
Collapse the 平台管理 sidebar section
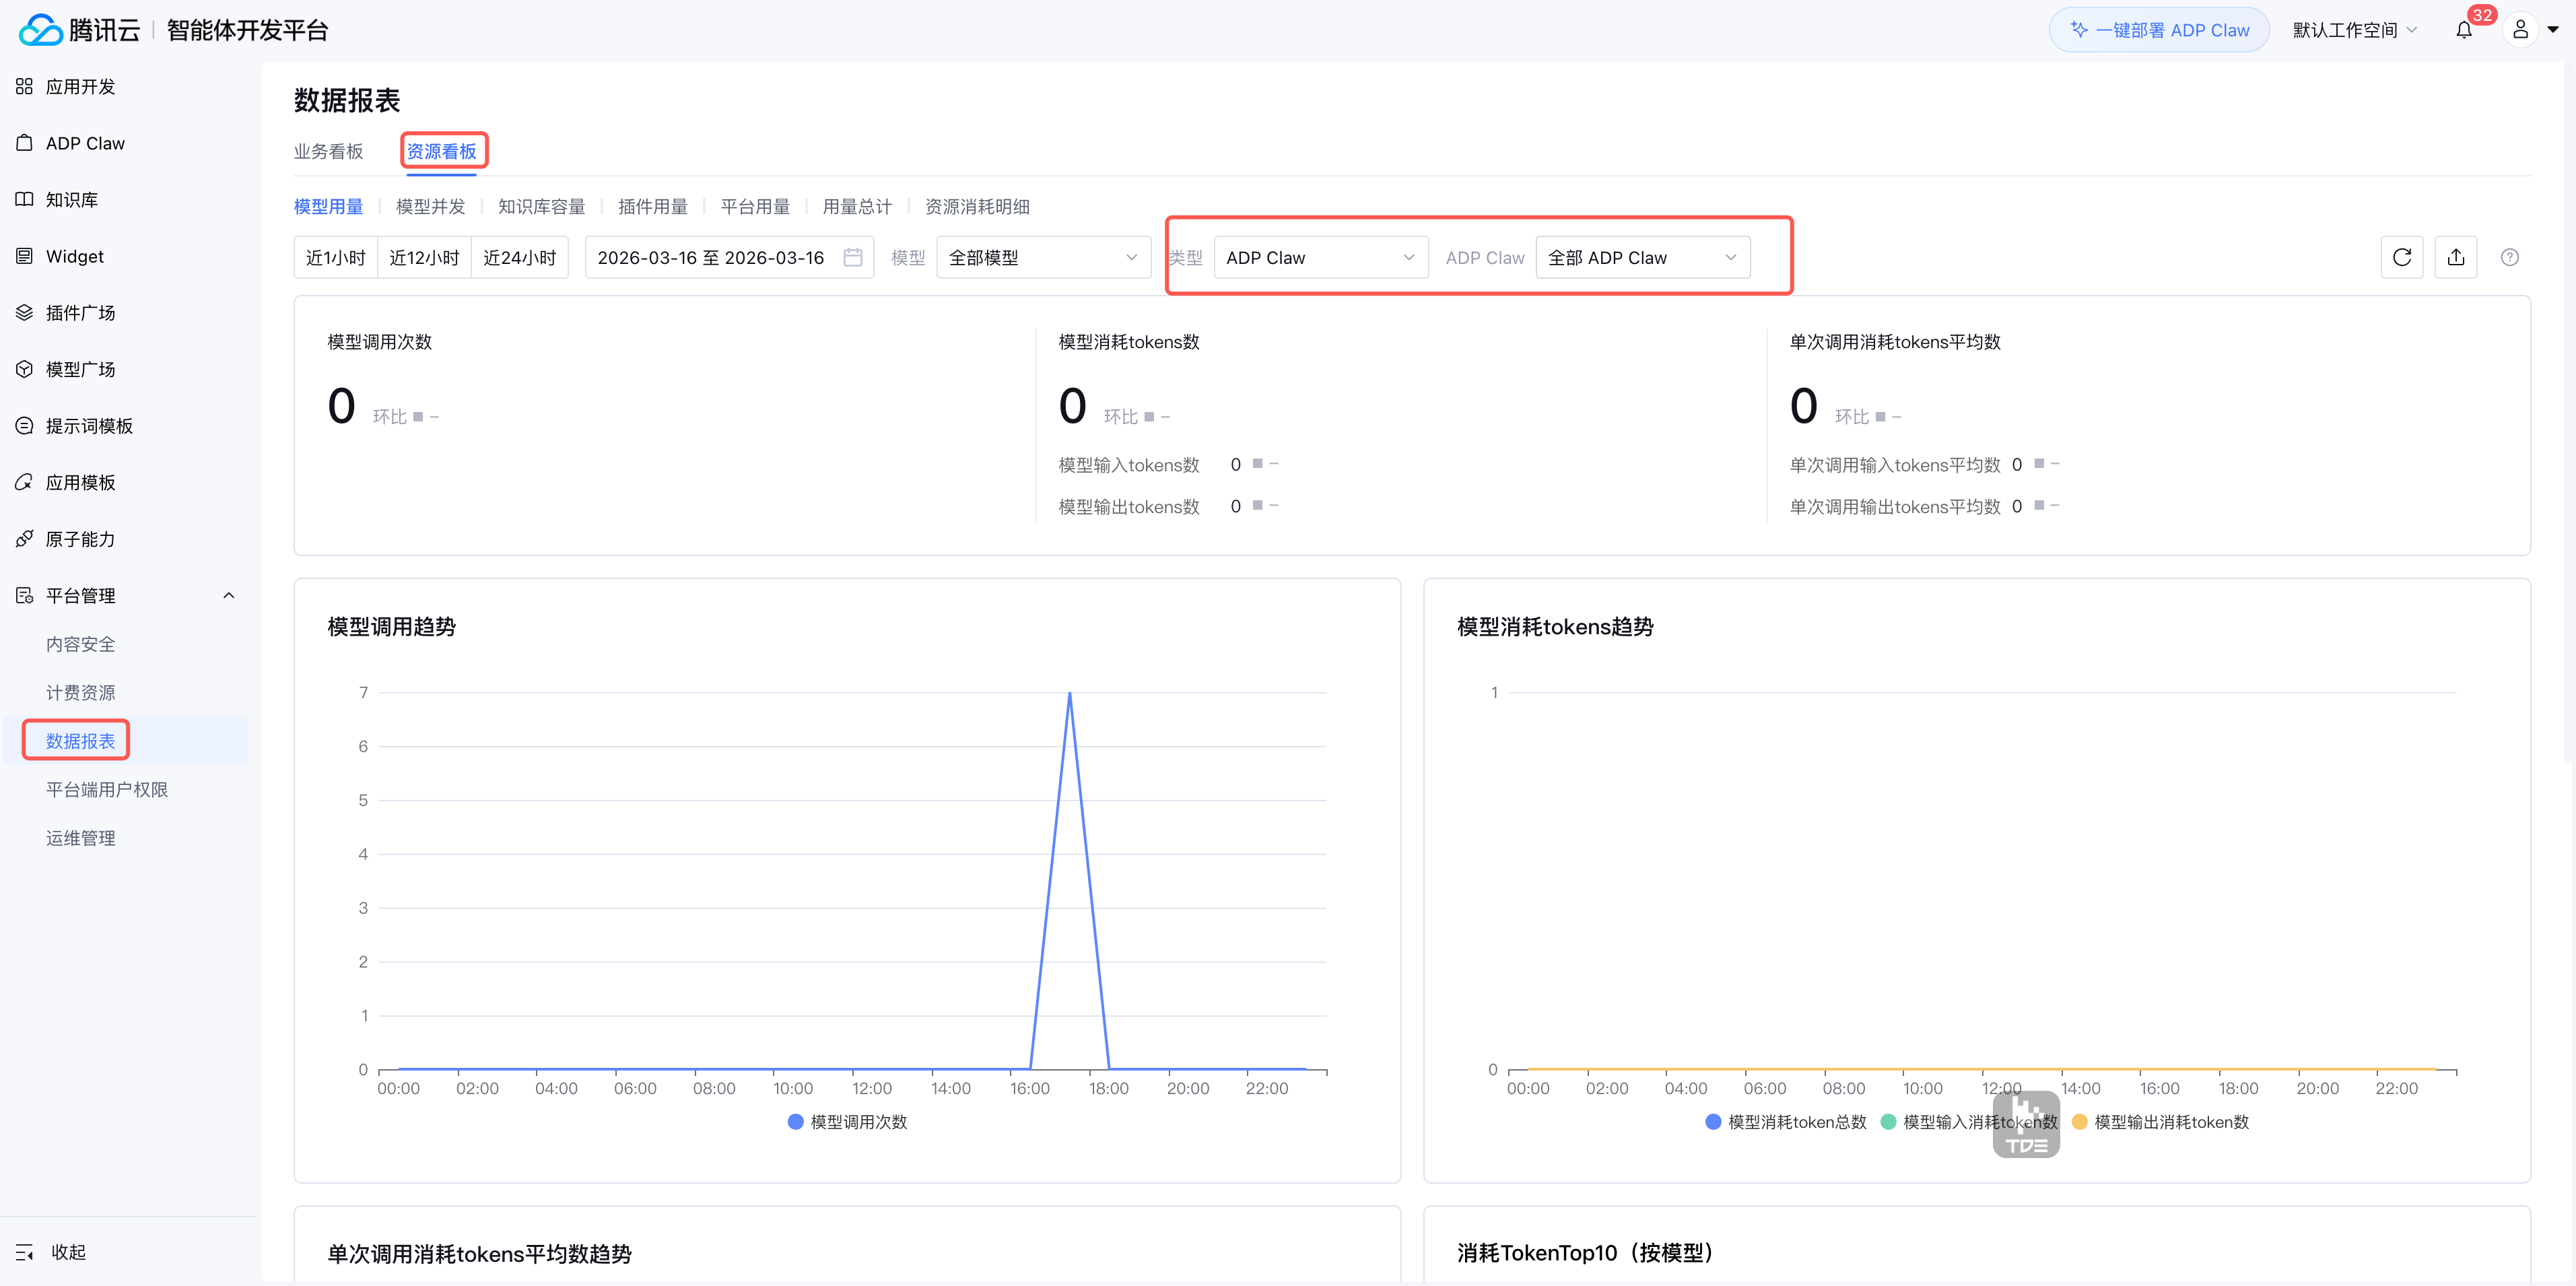pos(228,596)
